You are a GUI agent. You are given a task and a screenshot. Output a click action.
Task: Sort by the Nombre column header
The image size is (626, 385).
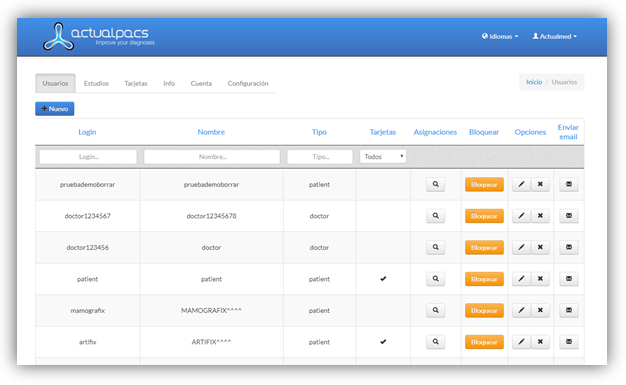point(211,132)
